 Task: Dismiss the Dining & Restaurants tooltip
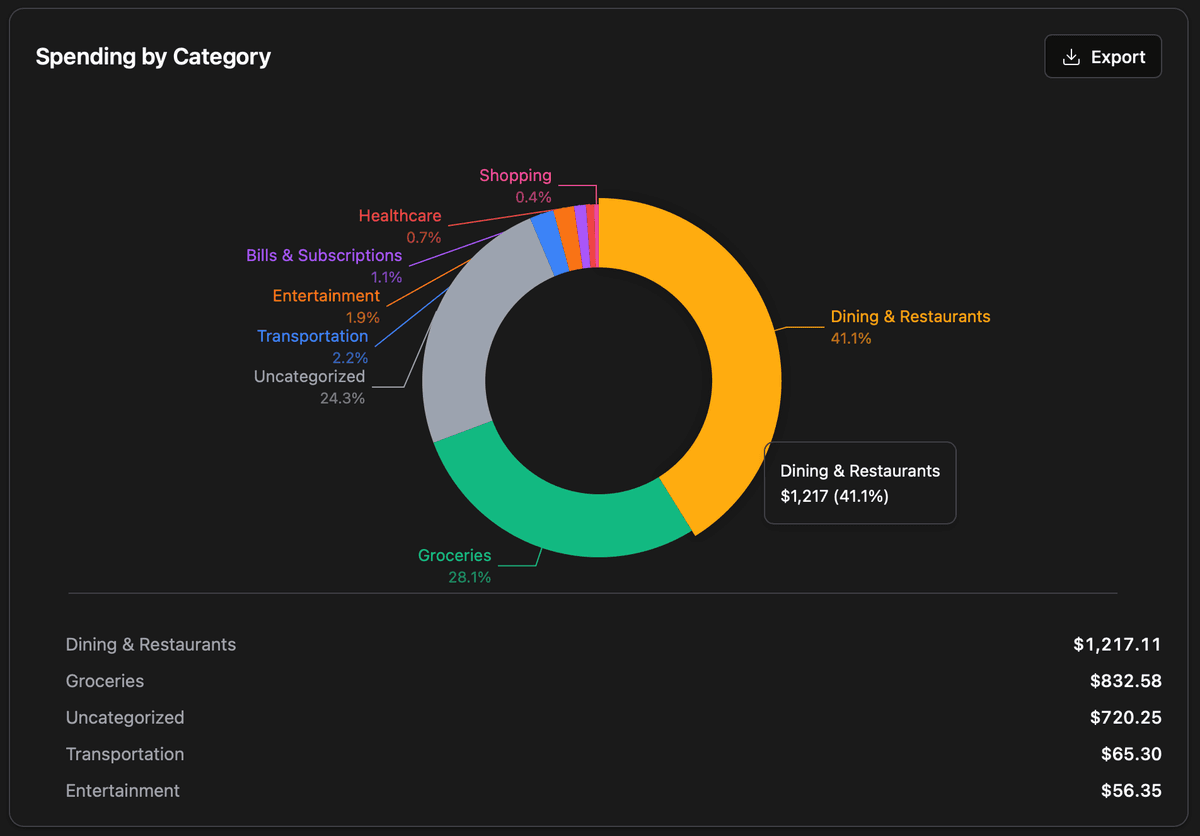coord(860,482)
